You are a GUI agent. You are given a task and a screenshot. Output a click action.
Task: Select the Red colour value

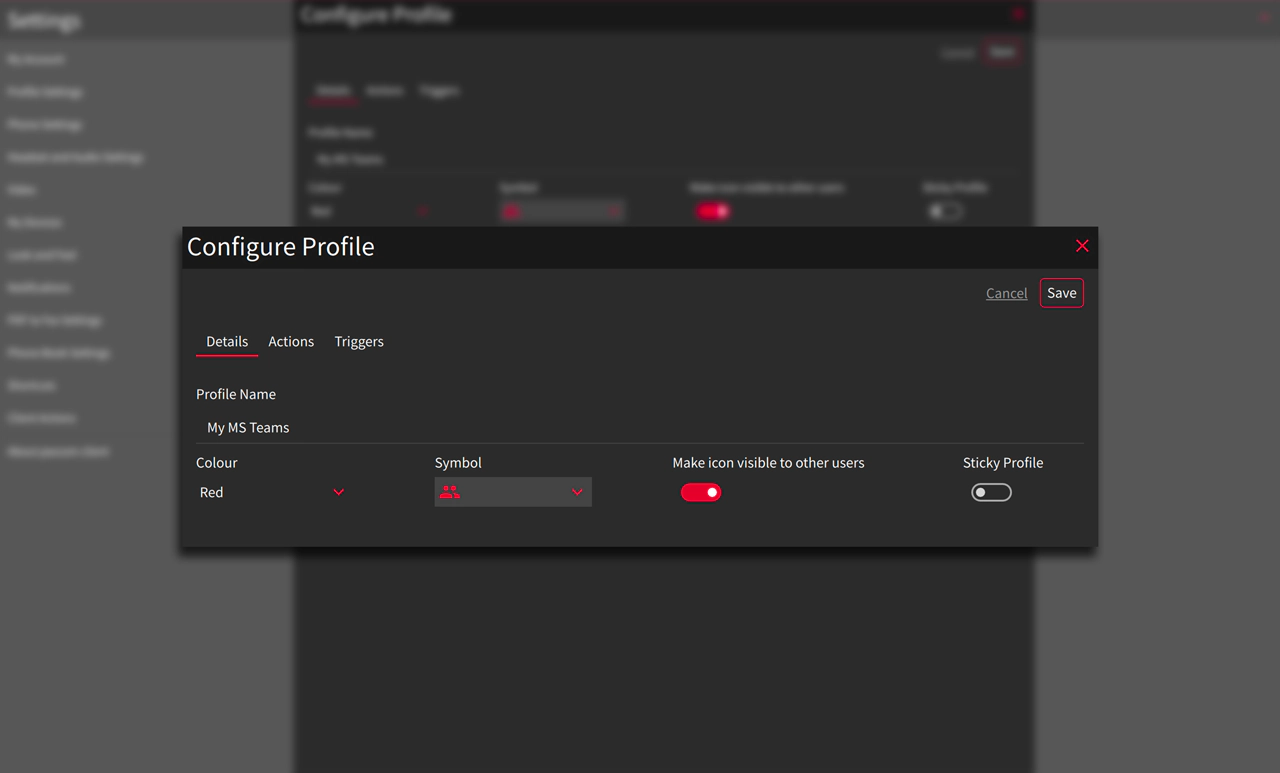click(211, 491)
